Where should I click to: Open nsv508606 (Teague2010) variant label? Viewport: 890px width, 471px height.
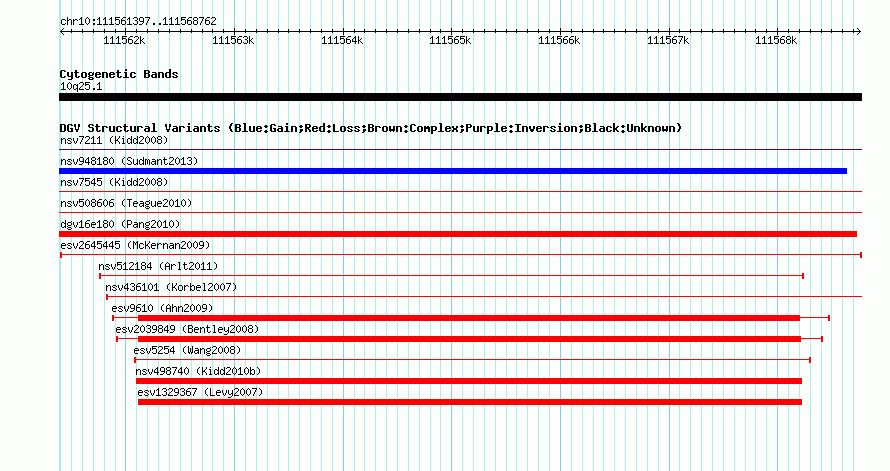click(126, 203)
